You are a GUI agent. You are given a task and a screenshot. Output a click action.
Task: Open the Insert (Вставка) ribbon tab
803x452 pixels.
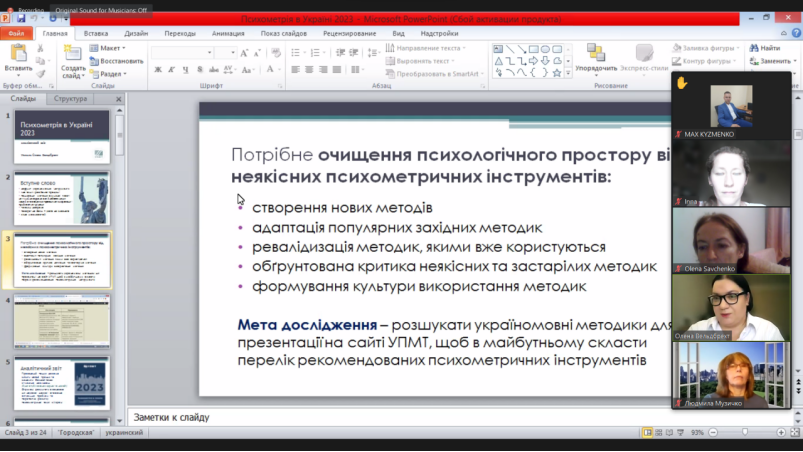click(x=96, y=33)
